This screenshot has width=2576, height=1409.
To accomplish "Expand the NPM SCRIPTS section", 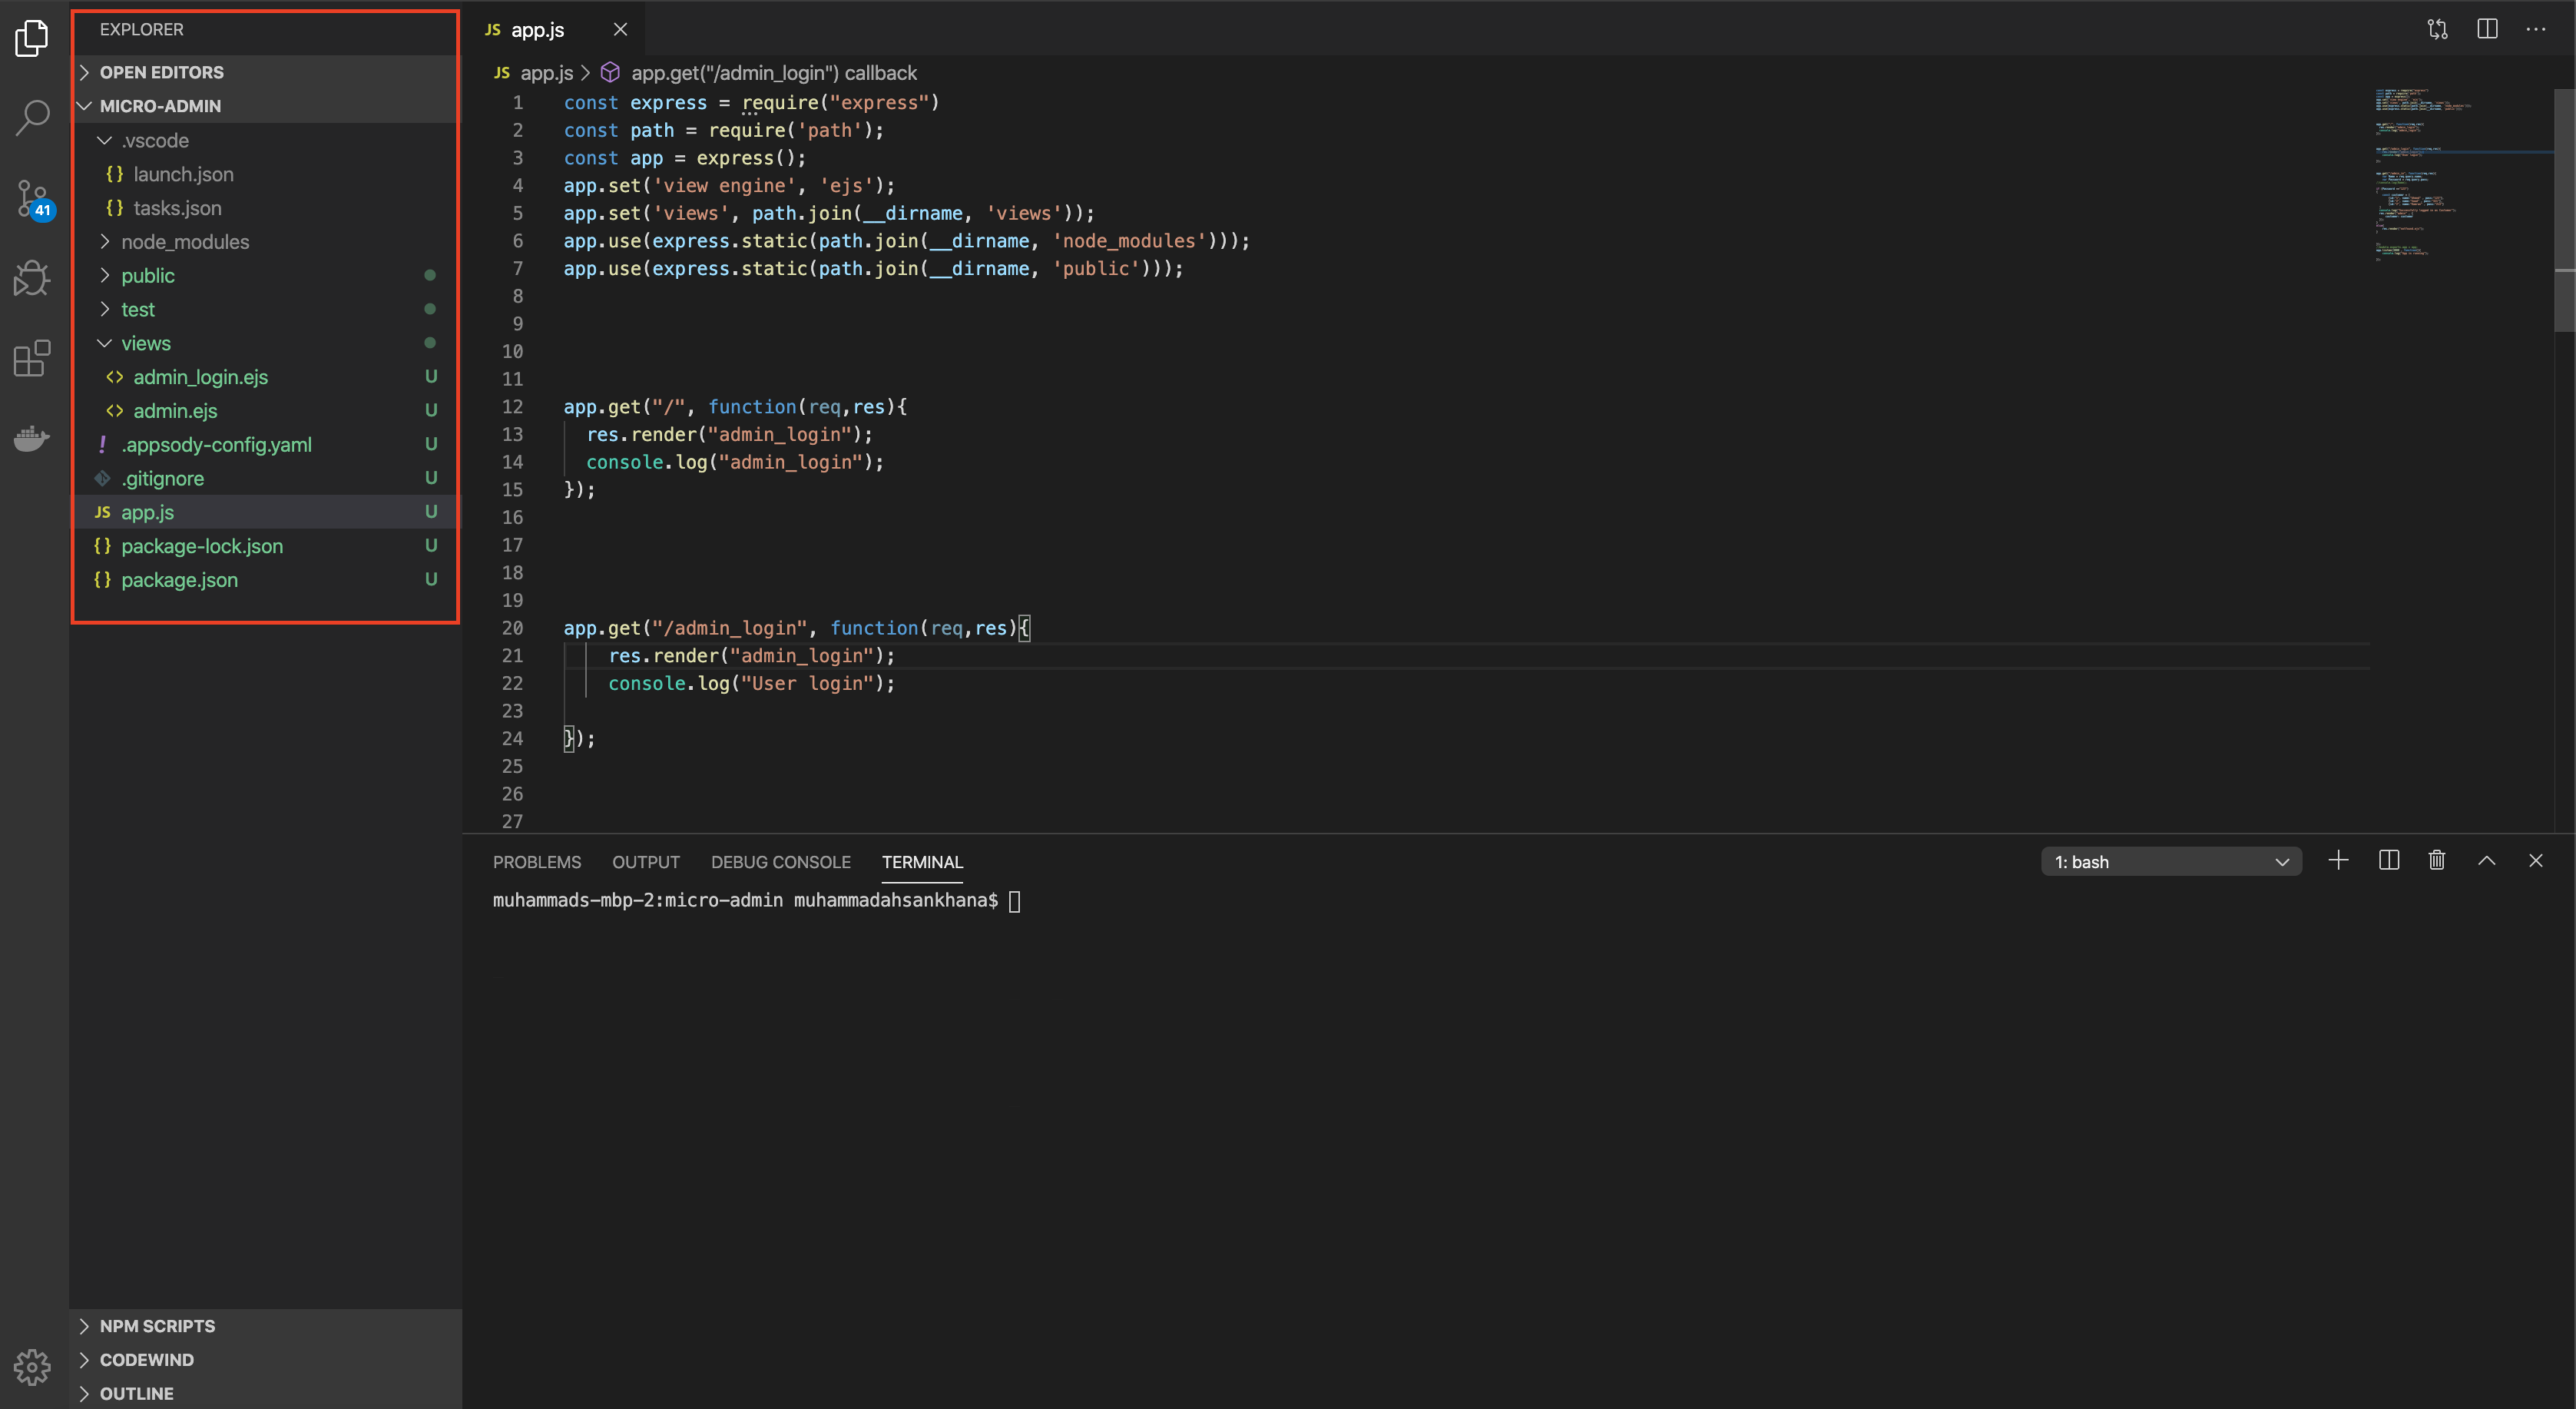I will (x=157, y=1325).
